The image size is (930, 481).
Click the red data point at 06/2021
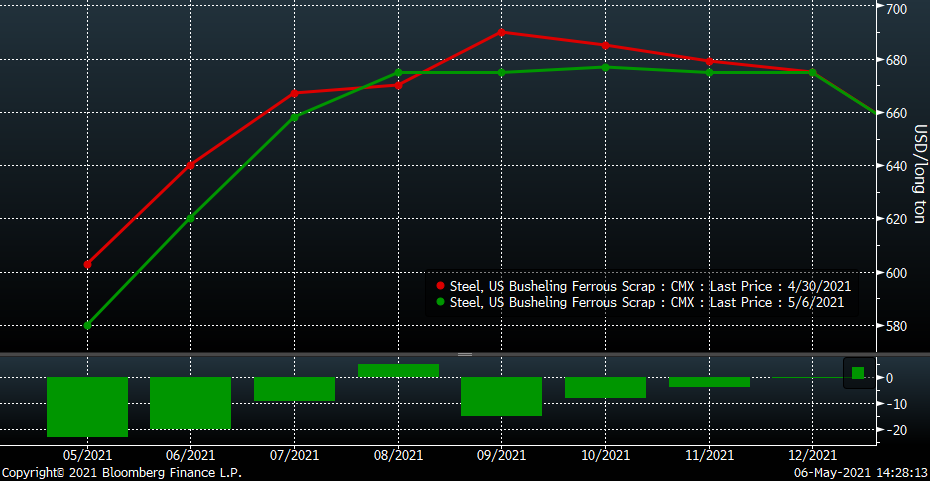pos(191,165)
